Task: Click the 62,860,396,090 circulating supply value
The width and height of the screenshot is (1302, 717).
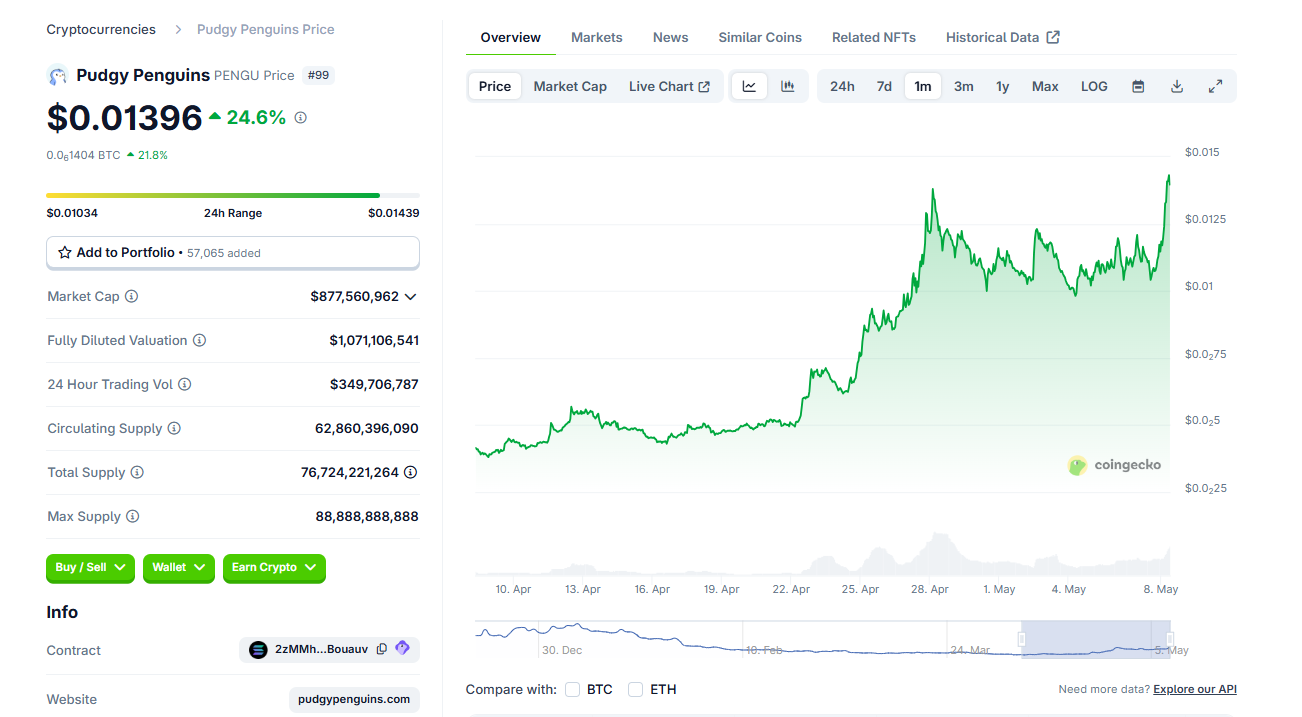Action: click(367, 428)
